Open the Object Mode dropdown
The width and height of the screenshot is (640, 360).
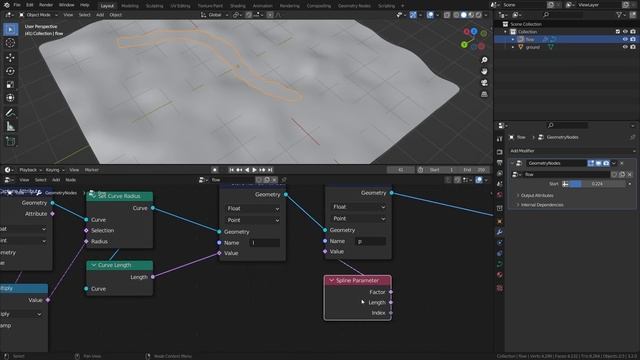tap(38, 15)
